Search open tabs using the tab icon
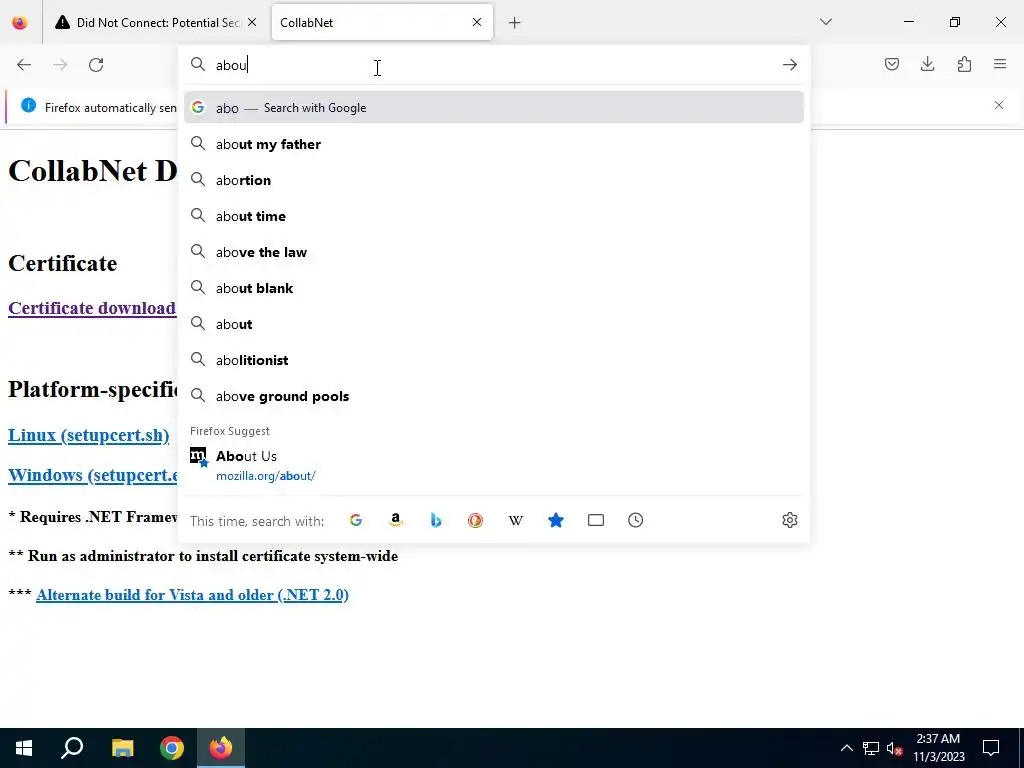Screen dimensions: 1024x768 coord(596,520)
